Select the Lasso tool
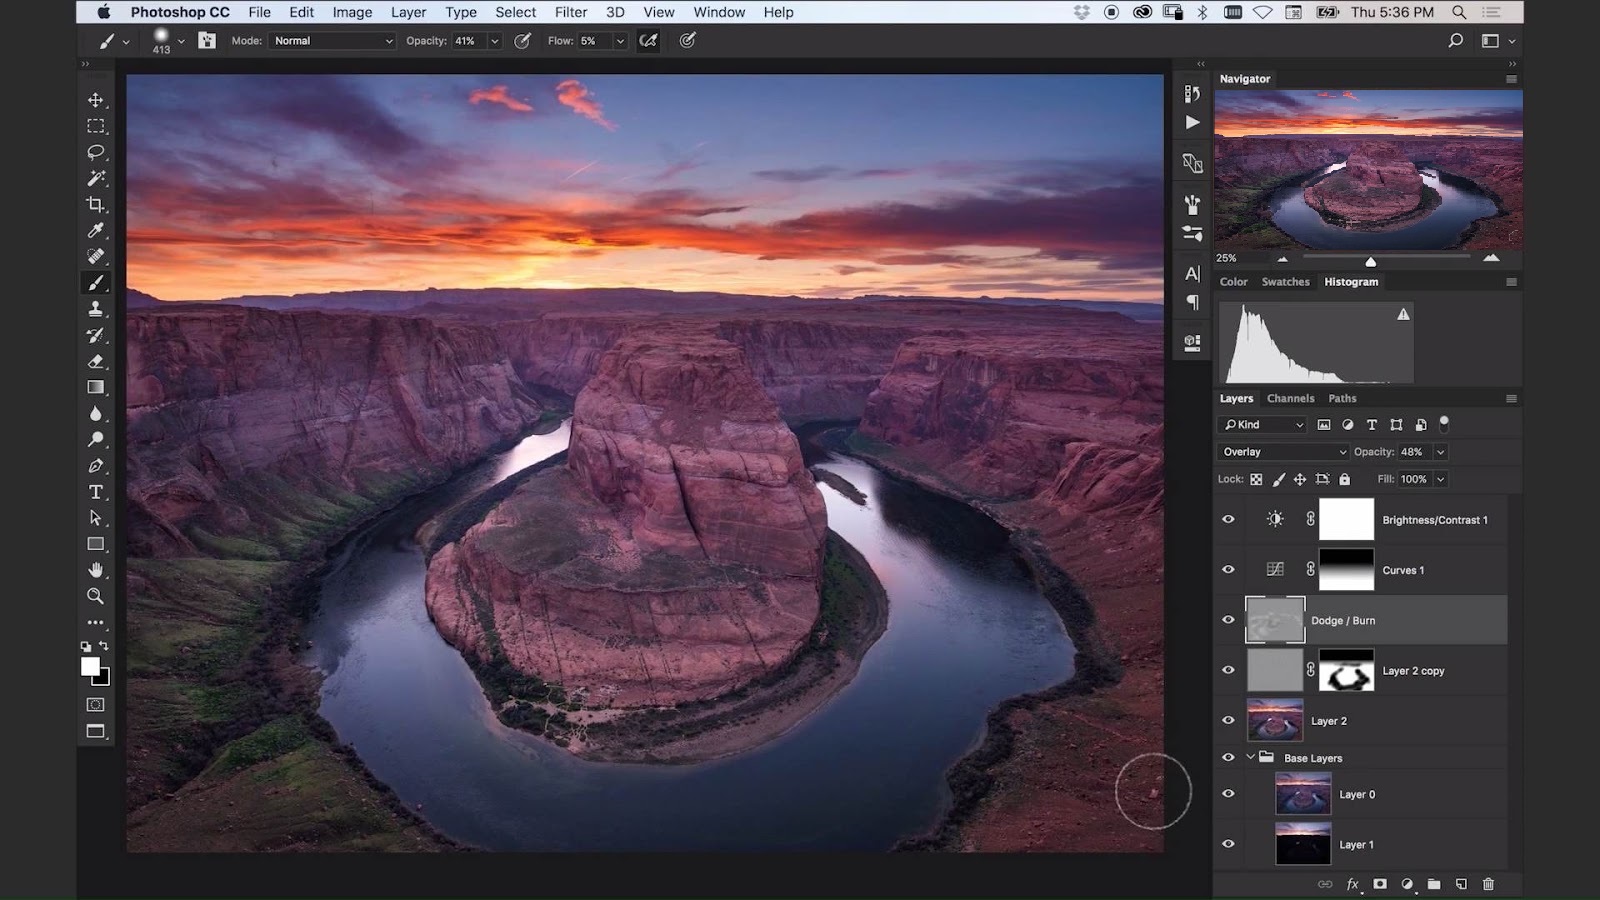The height and width of the screenshot is (900, 1600). click(96, 152)
